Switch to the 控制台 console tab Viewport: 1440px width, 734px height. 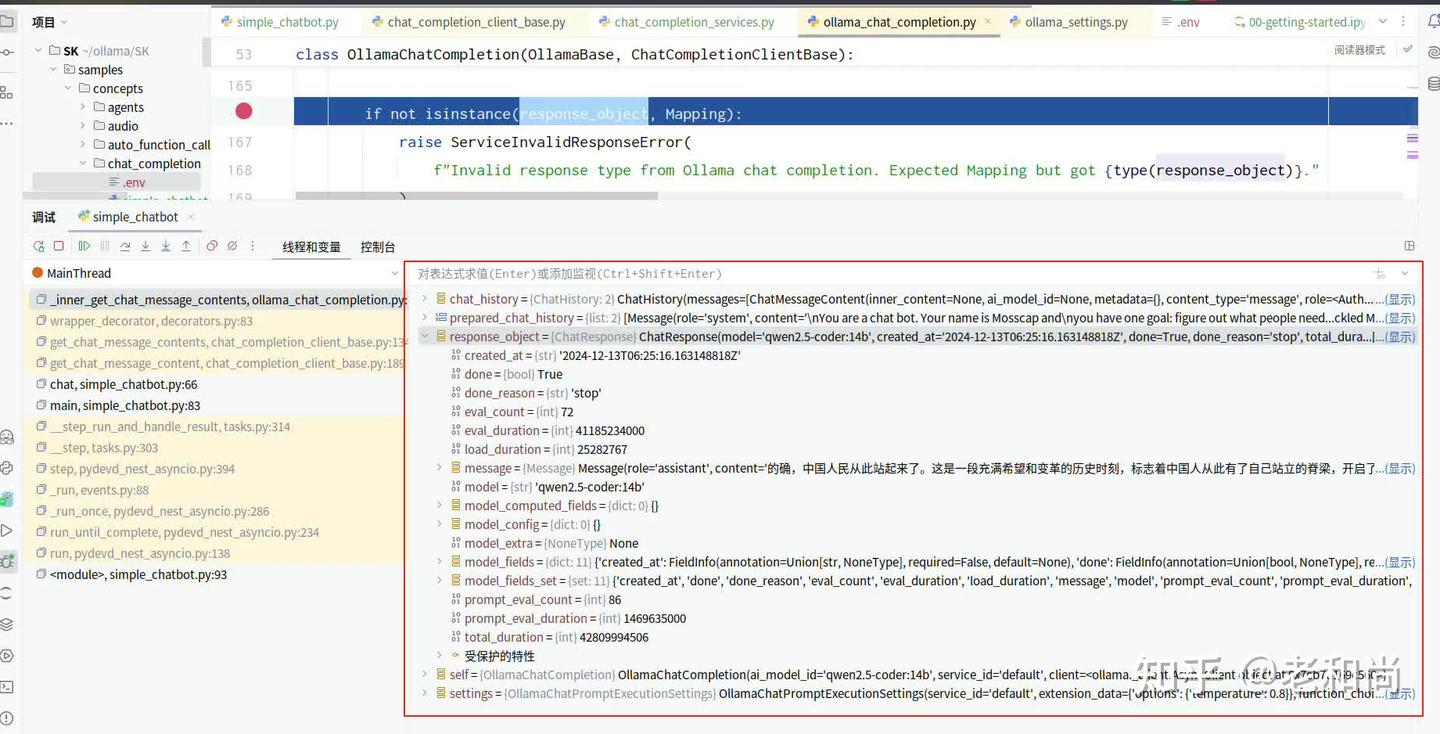point(377,246)
